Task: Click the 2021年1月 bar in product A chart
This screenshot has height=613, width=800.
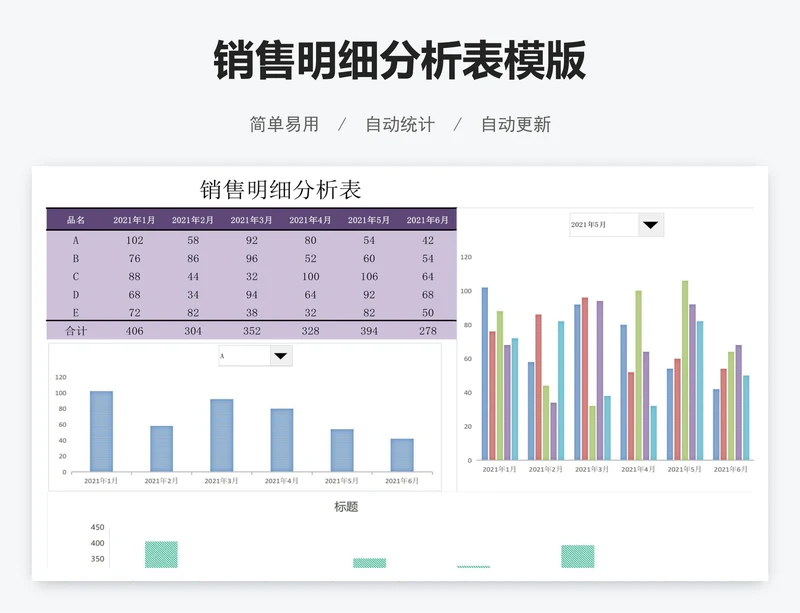Action: coord(101,431)
